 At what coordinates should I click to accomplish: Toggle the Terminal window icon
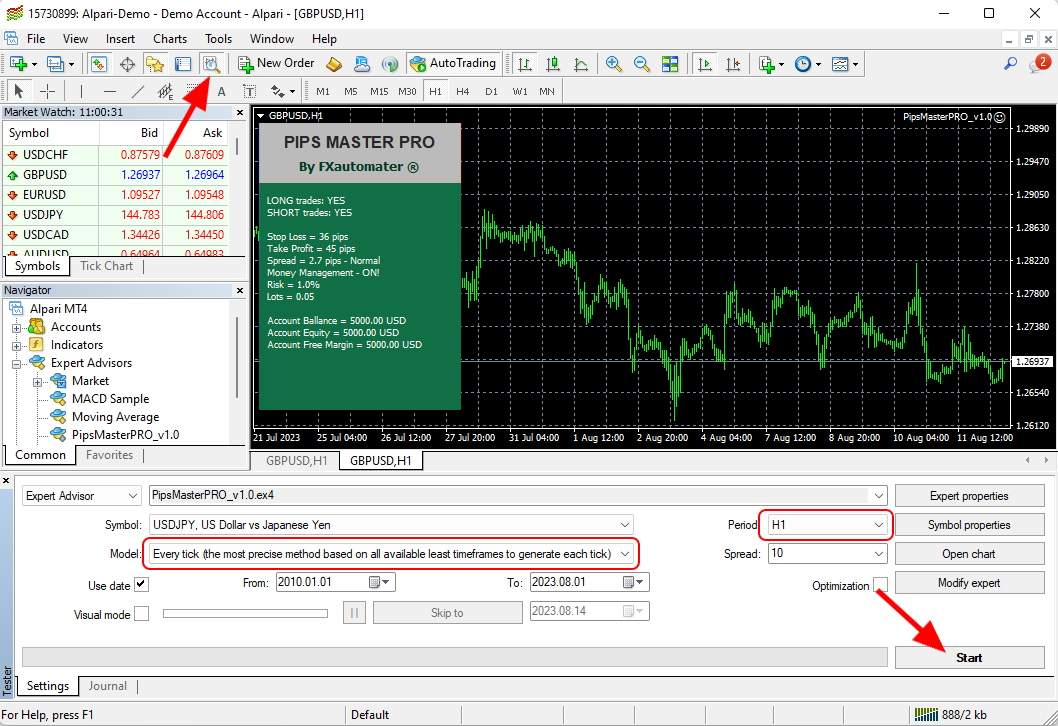click(x=183, y=64)
